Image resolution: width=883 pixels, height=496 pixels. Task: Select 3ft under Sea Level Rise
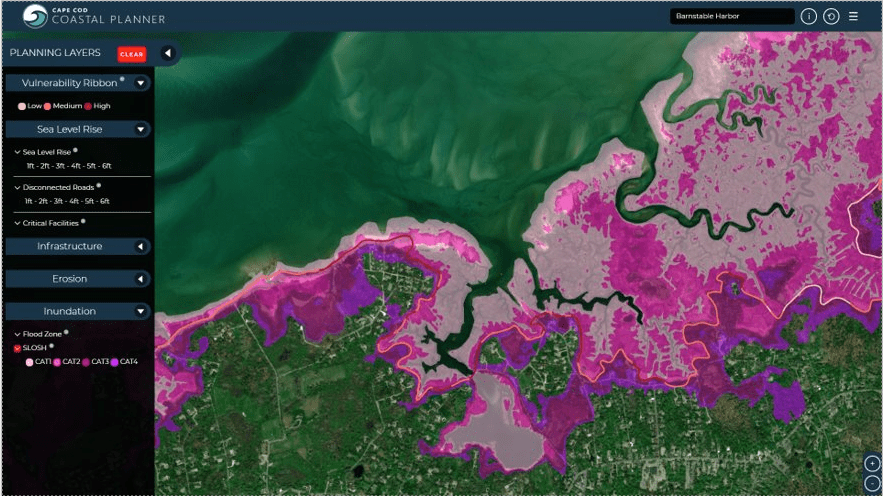pyautogui.click(x=61, y=166)
